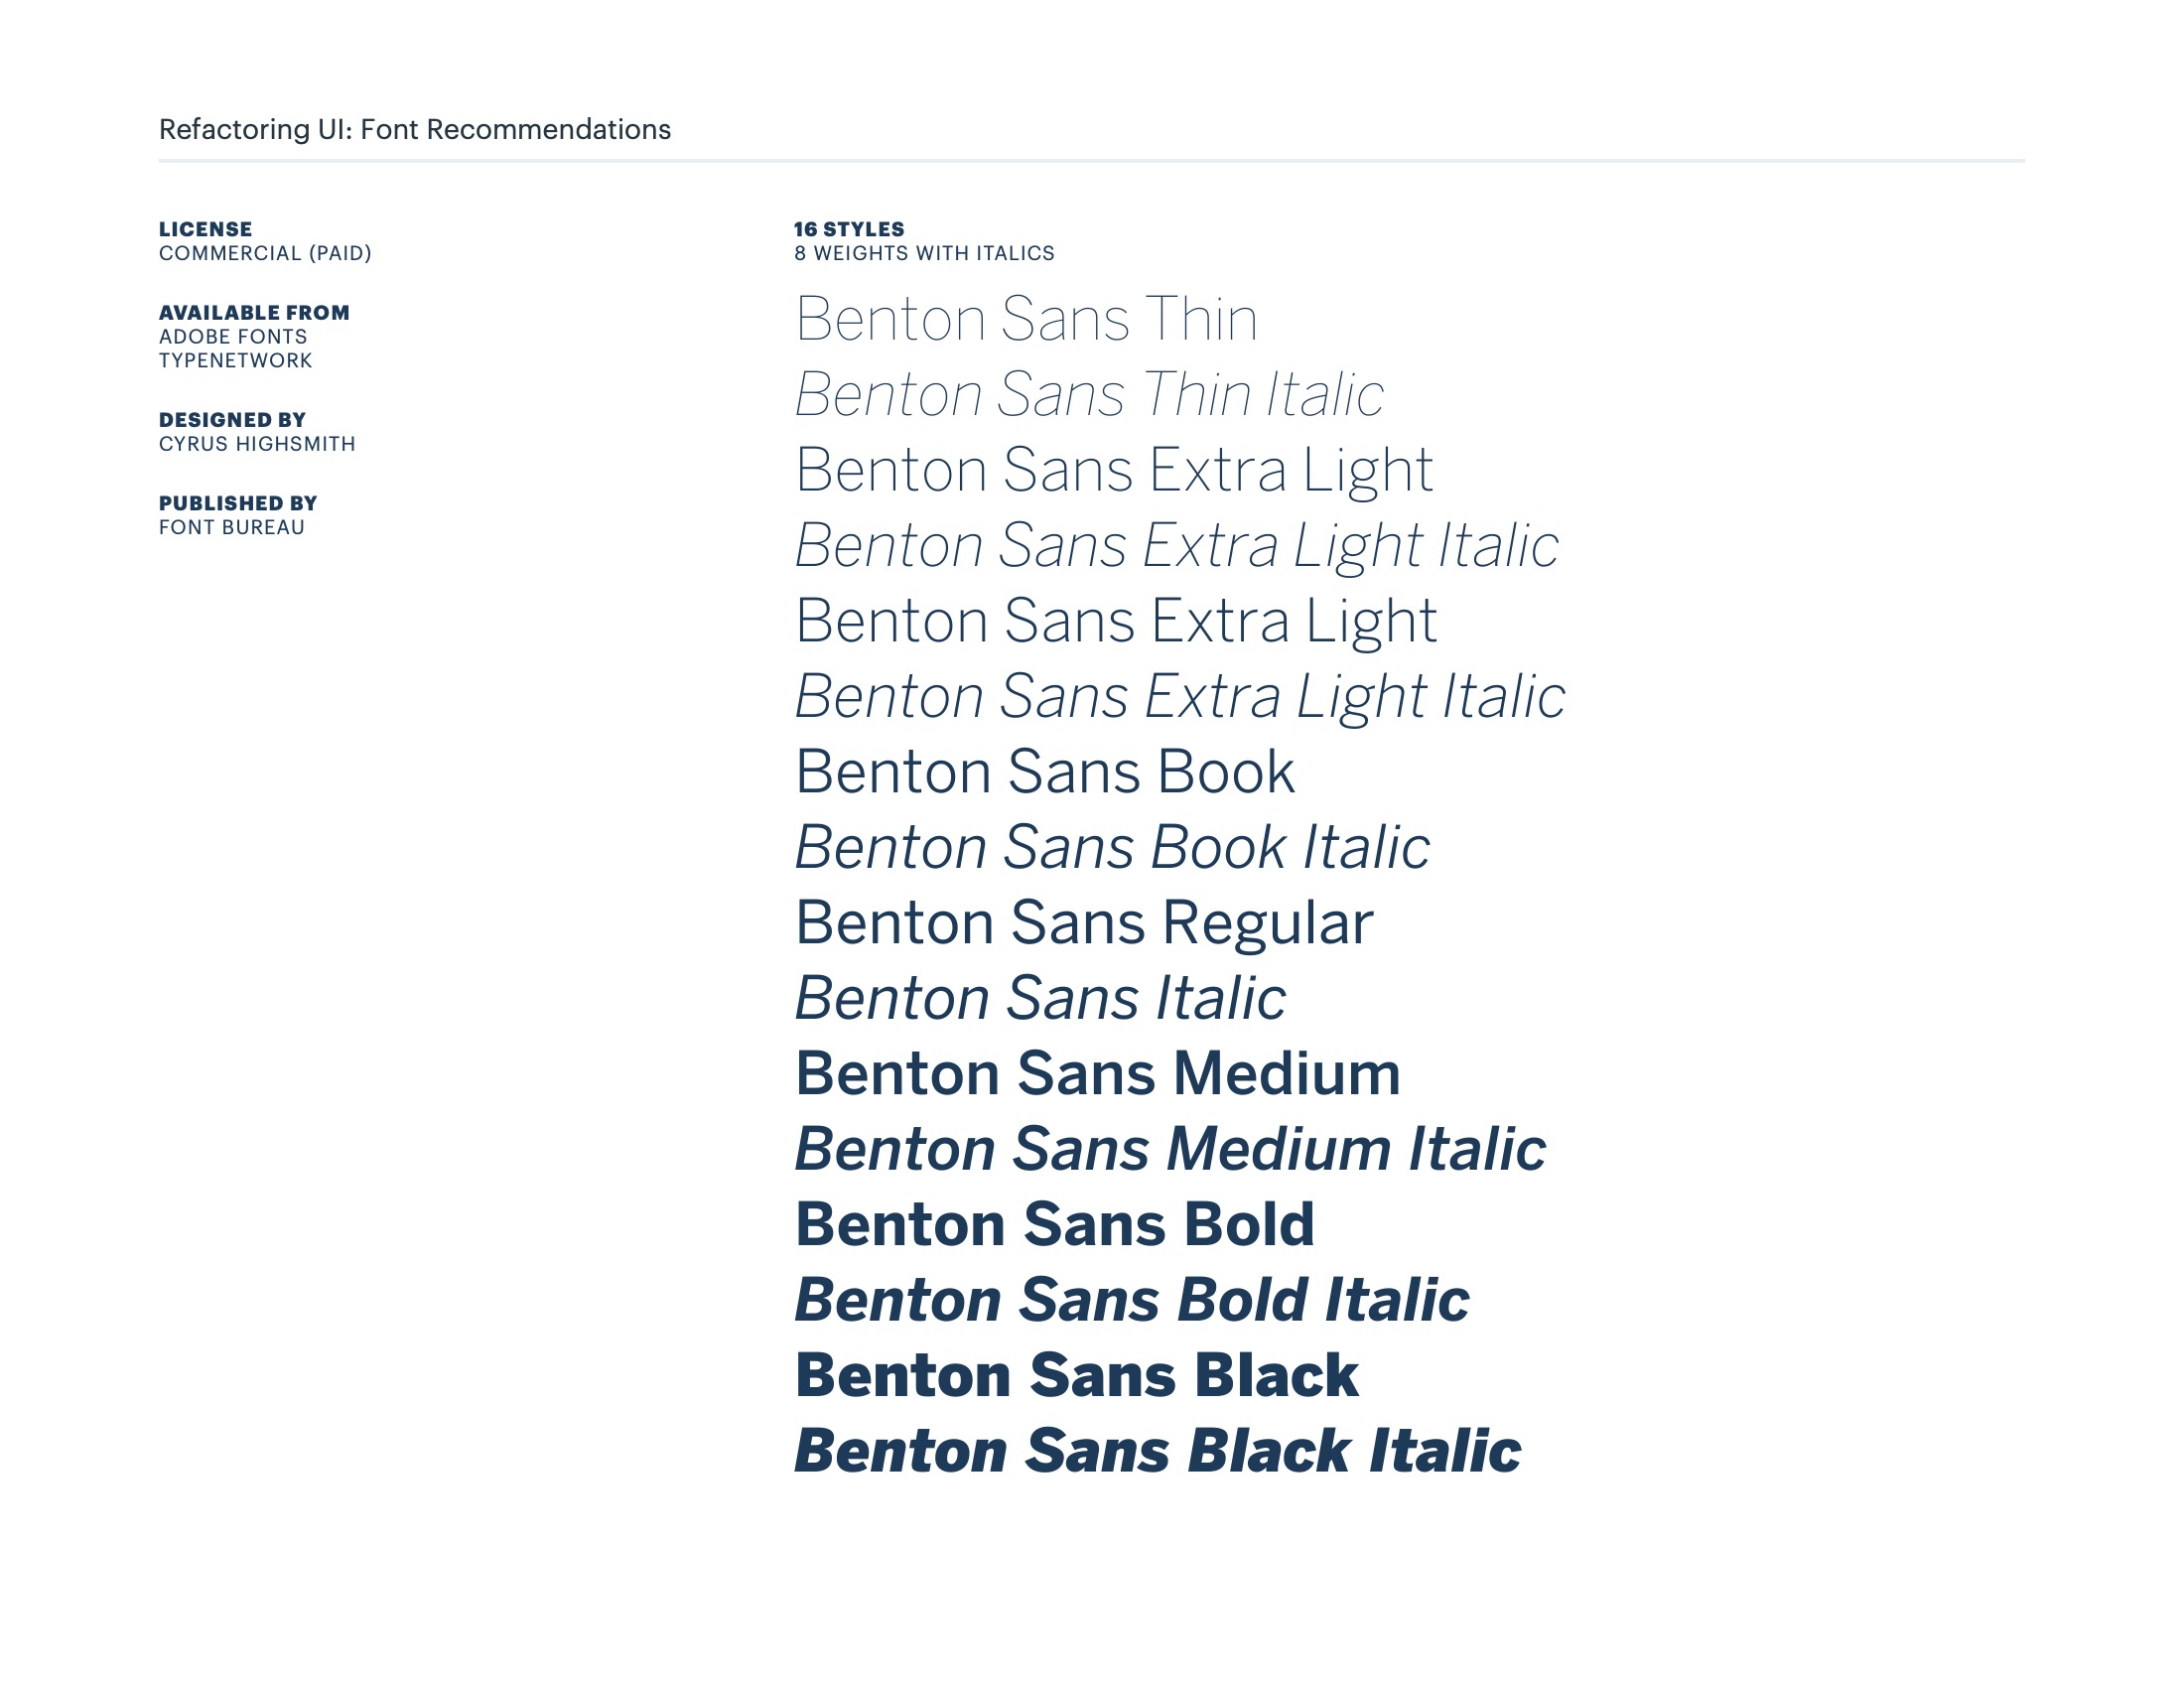The image size is (2184, 1688).
Task: Click the "Benton Sans Black" sample line
Action: click(1076, 1375)
